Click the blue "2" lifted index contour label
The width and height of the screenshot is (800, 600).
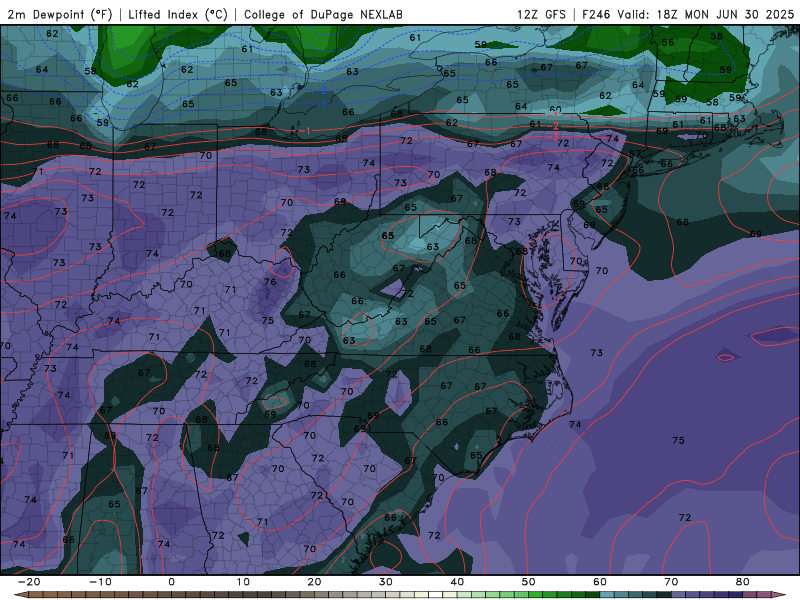pos(323,91)
